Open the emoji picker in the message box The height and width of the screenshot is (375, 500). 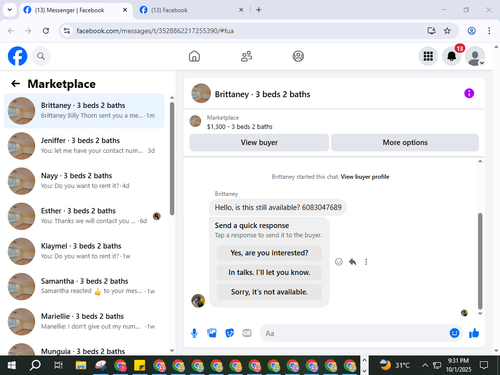(x=454, y=333)
